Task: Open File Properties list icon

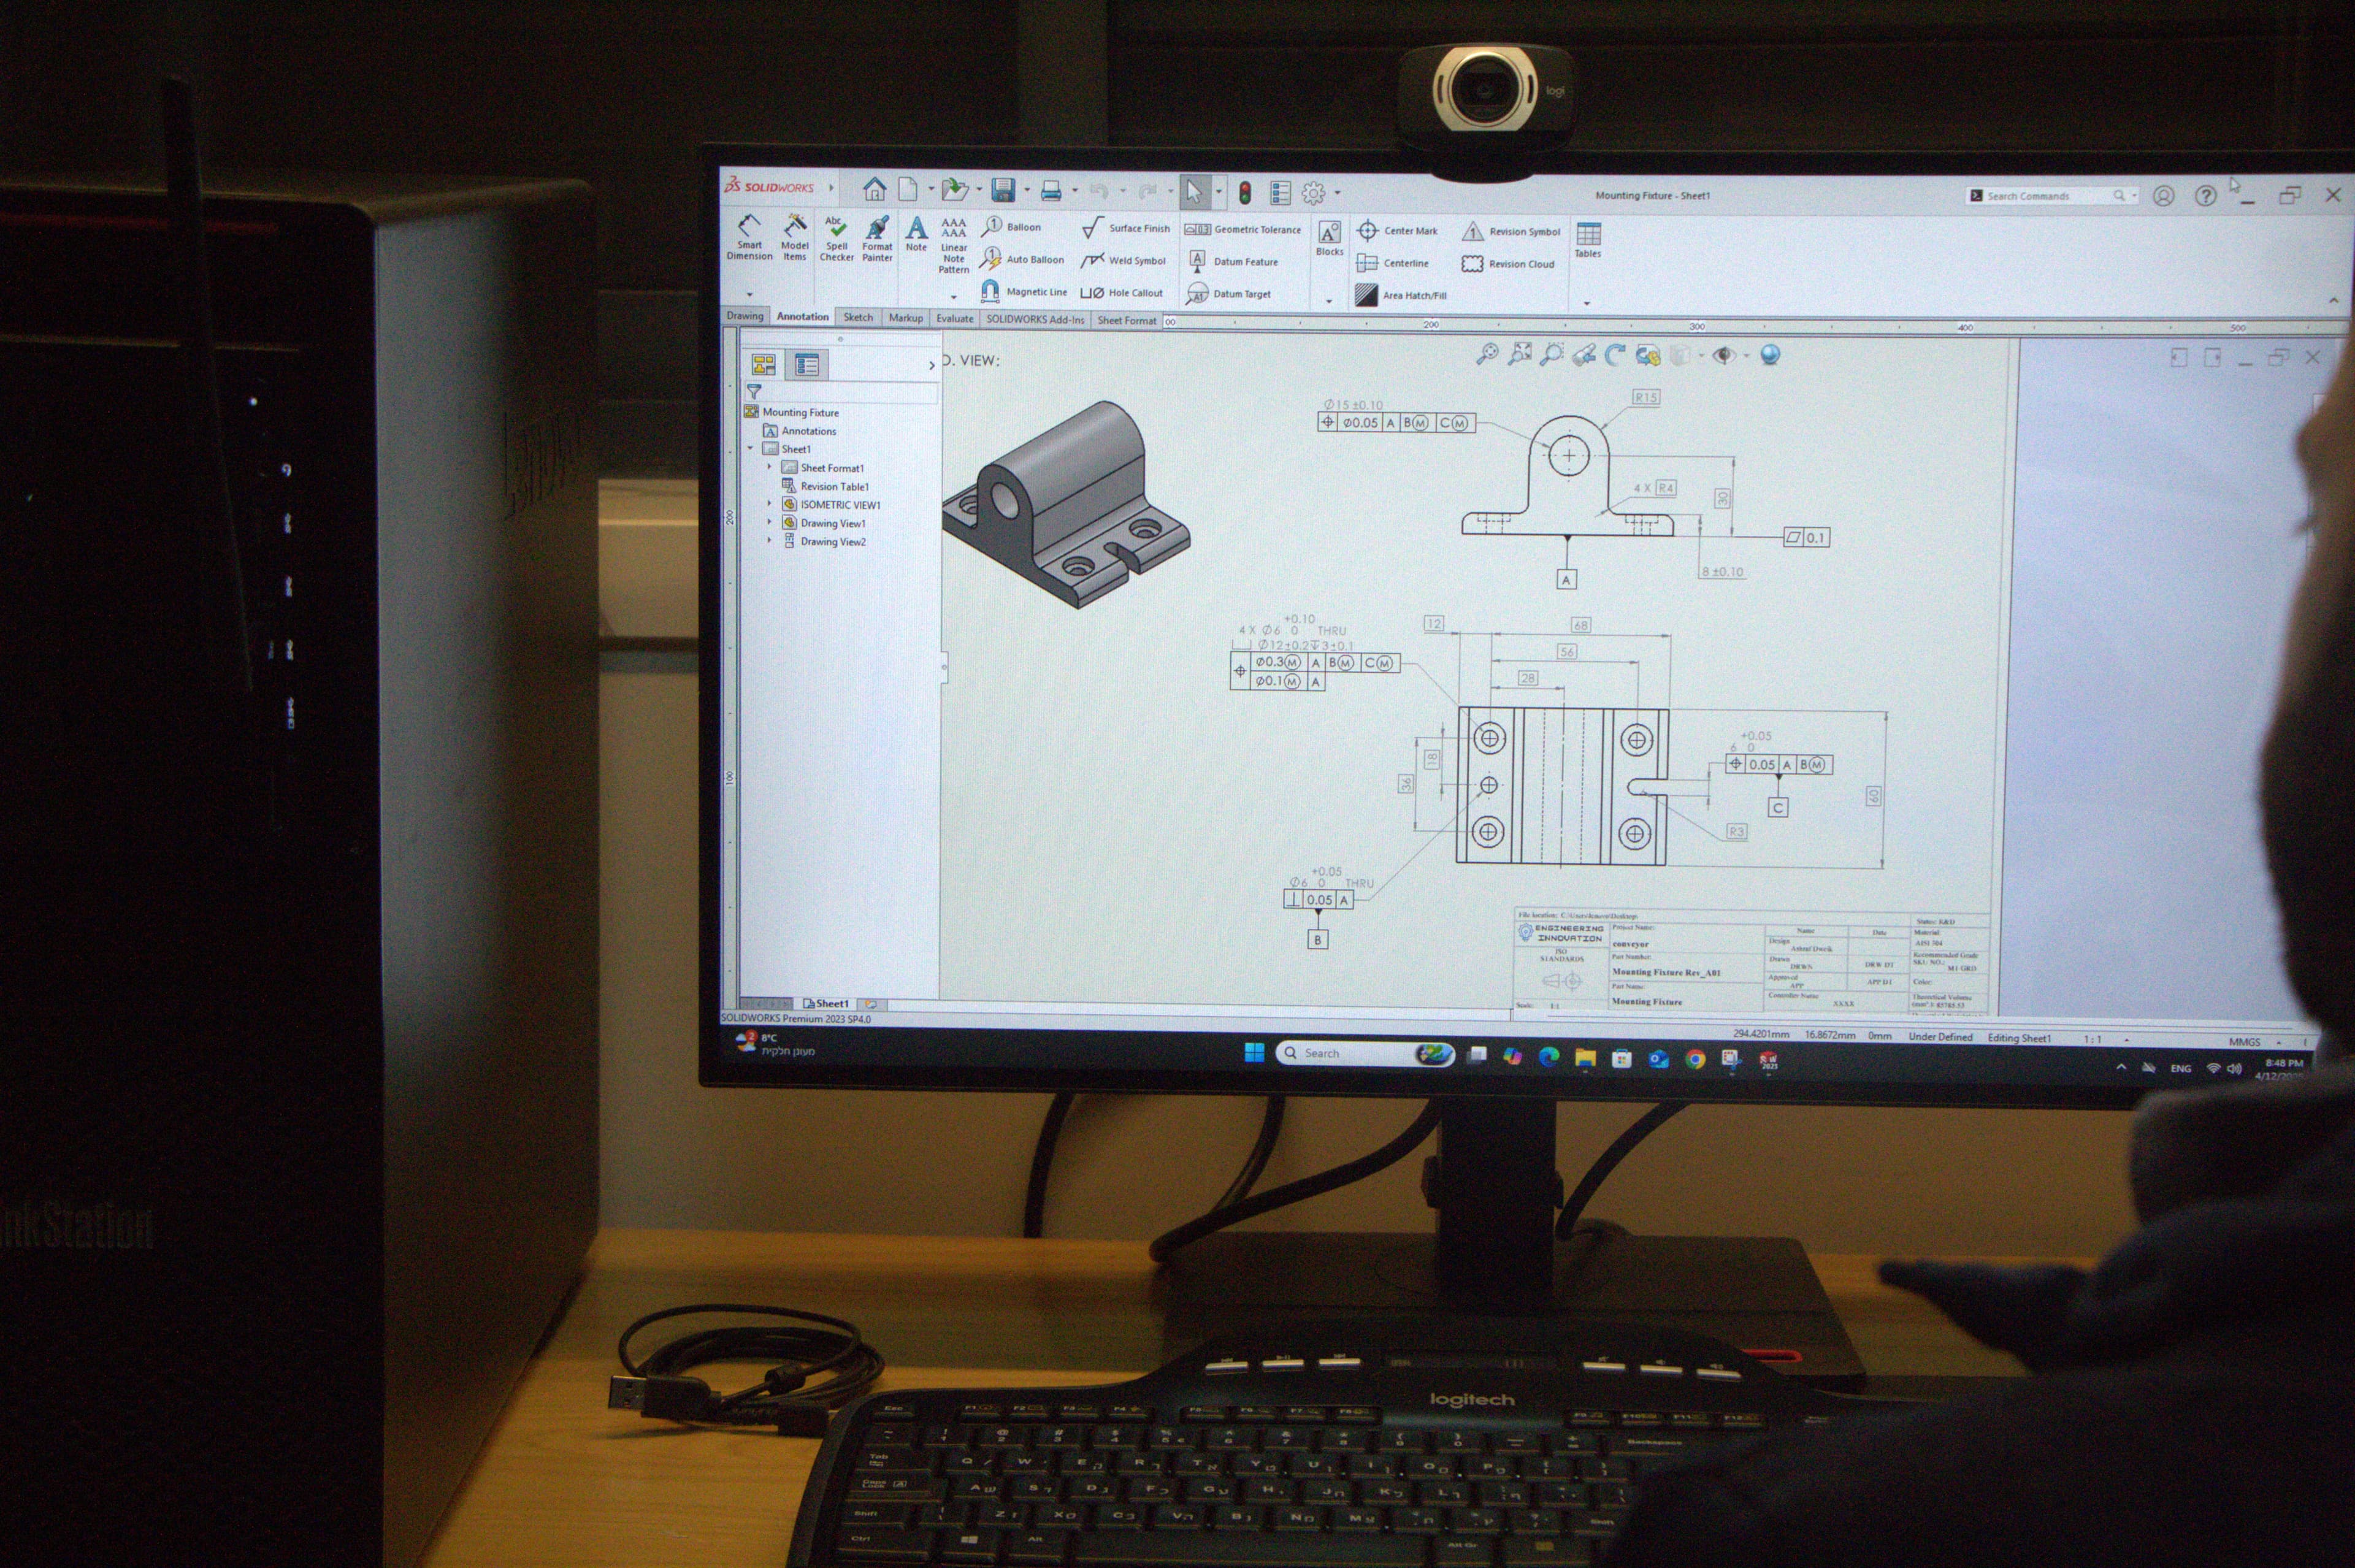Action: (x=1280, y=192)
